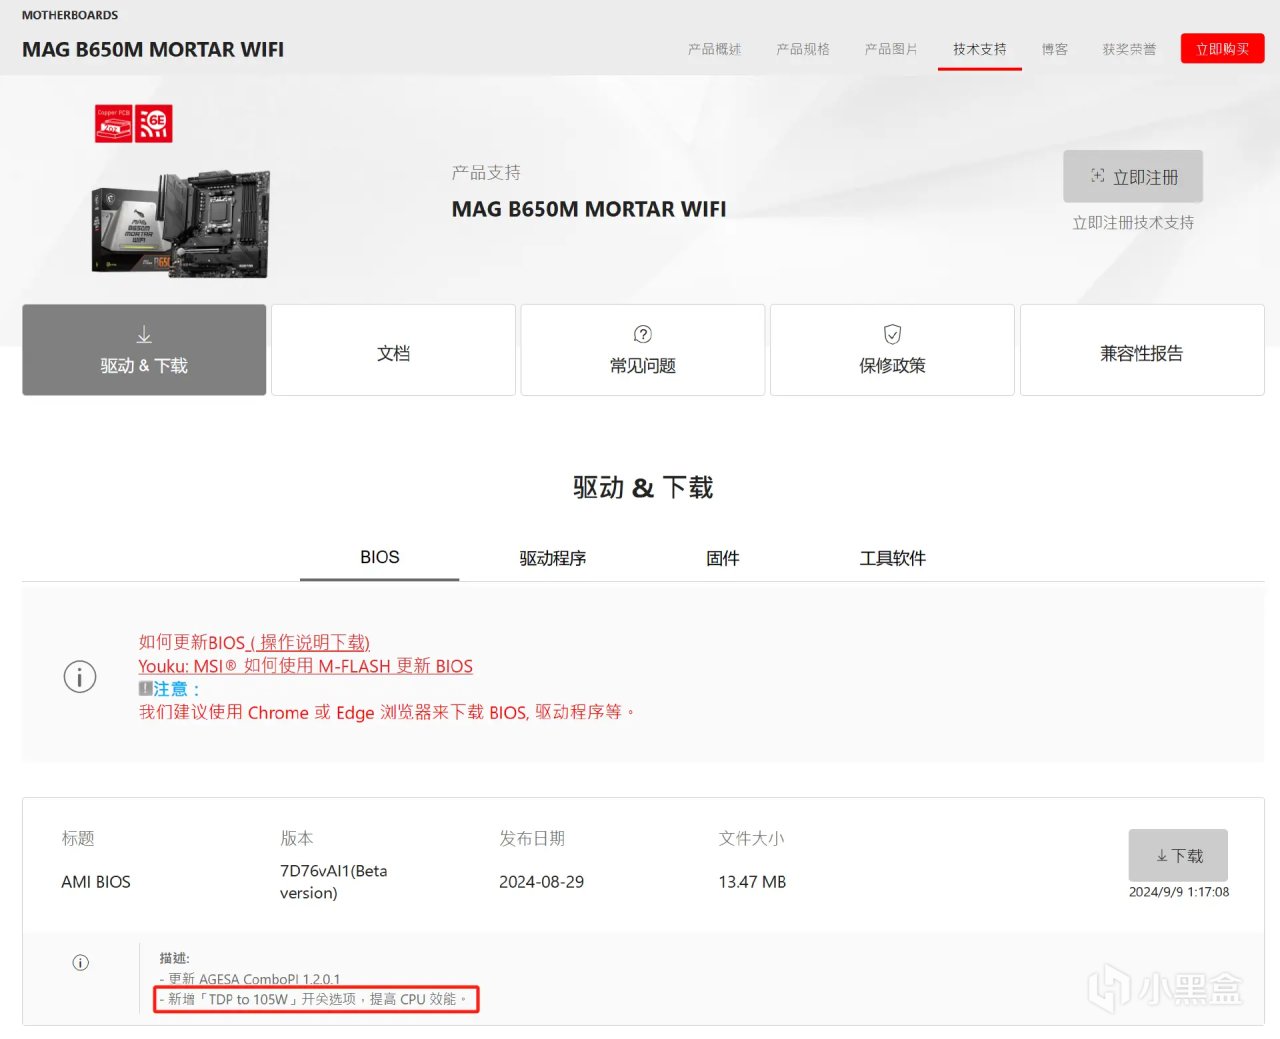Switch to the 驱动程序 download tab

pos(553,558)
